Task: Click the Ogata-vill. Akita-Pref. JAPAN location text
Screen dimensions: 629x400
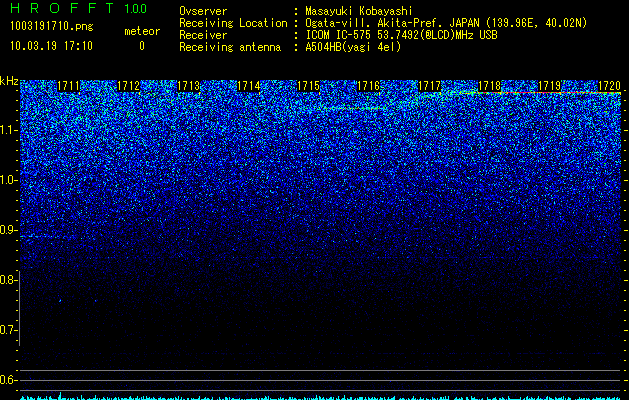Action: coord(446,23)
